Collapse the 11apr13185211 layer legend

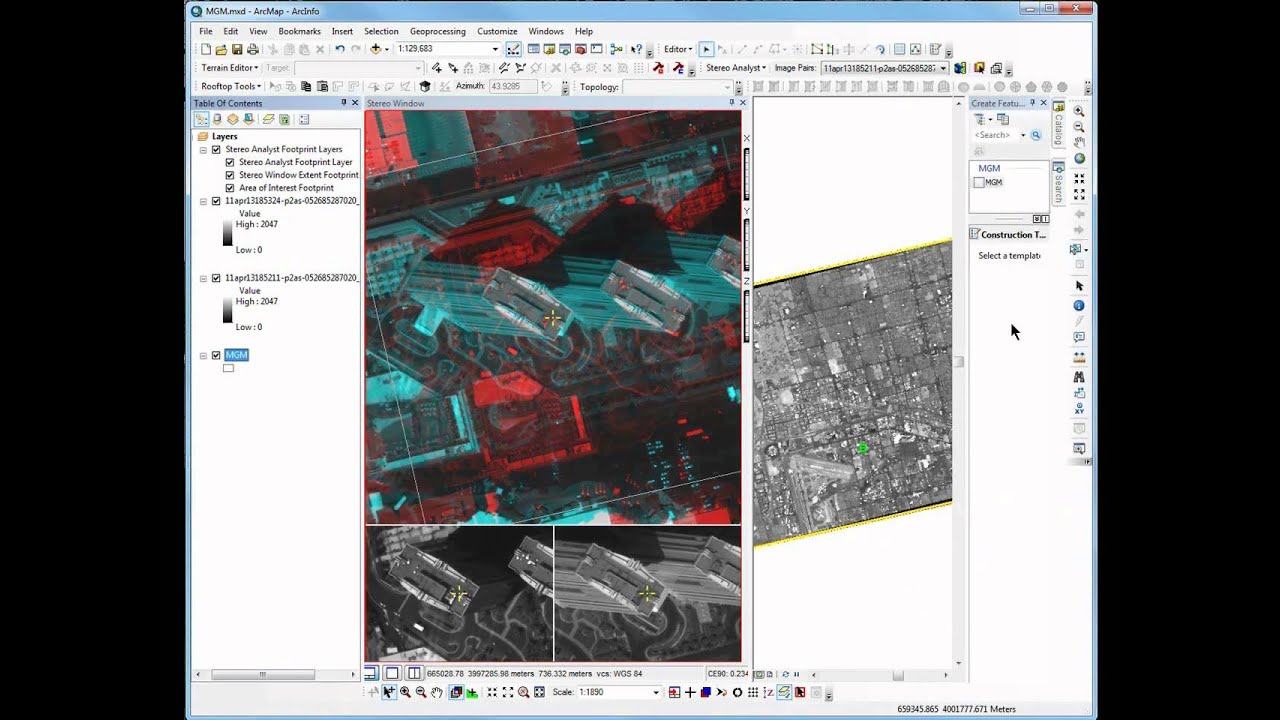click(203, 278)
